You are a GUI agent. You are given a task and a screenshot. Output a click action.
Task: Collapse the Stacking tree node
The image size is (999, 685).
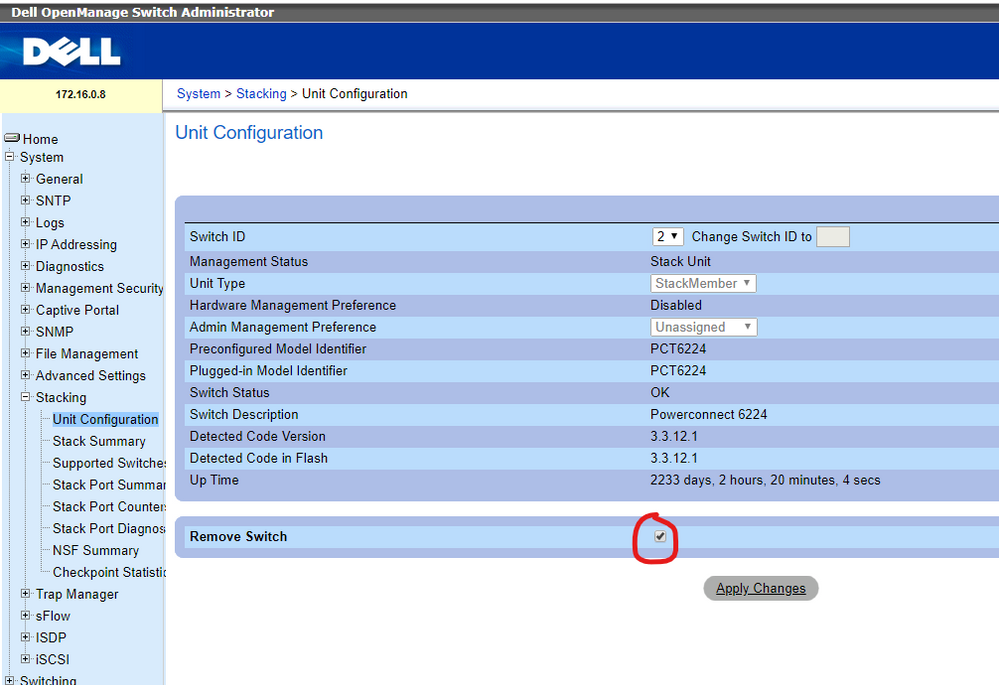click(25, 396)
